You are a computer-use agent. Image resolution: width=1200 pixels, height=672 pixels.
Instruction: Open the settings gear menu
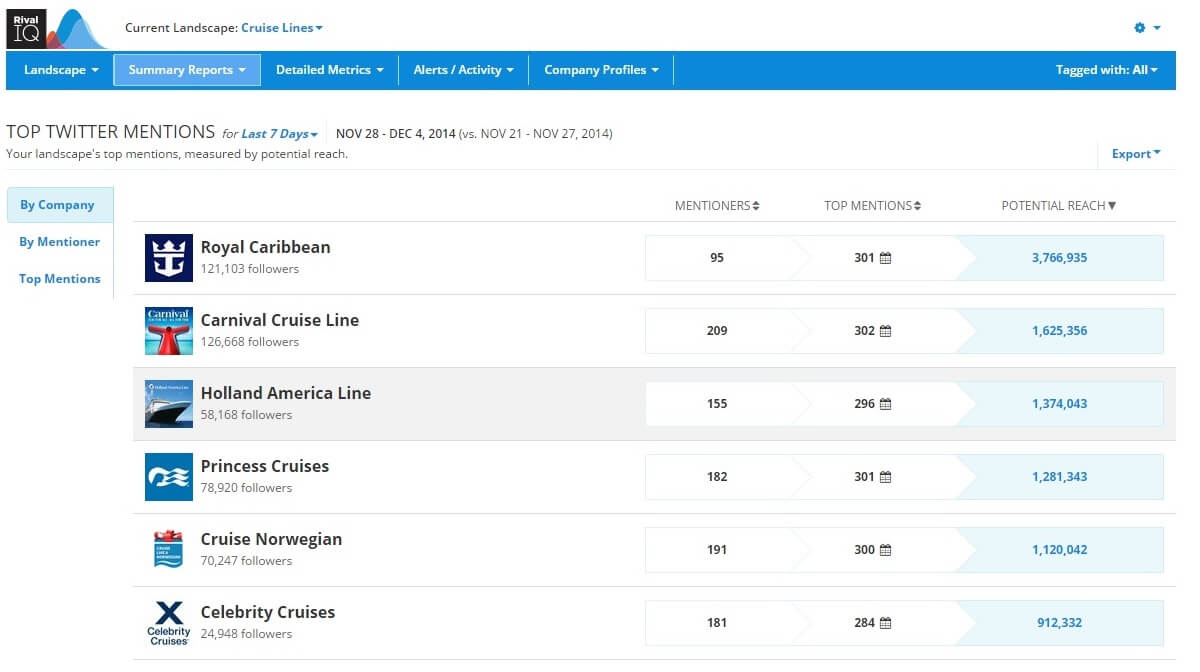(1147, 28)
